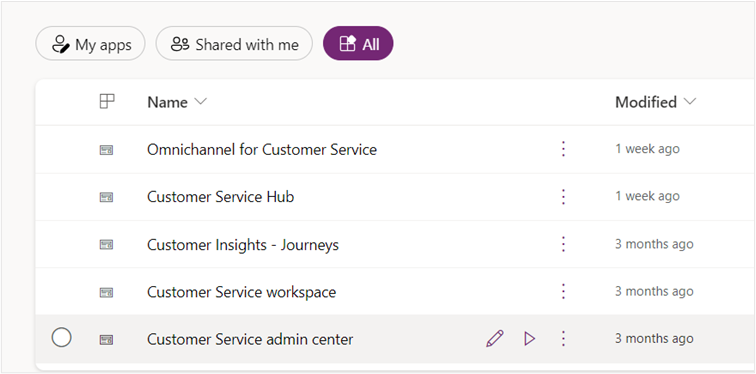756x374 pixels.
Task: Click '3 months ago' in Customer Insights row
Action: click(654, 244)
